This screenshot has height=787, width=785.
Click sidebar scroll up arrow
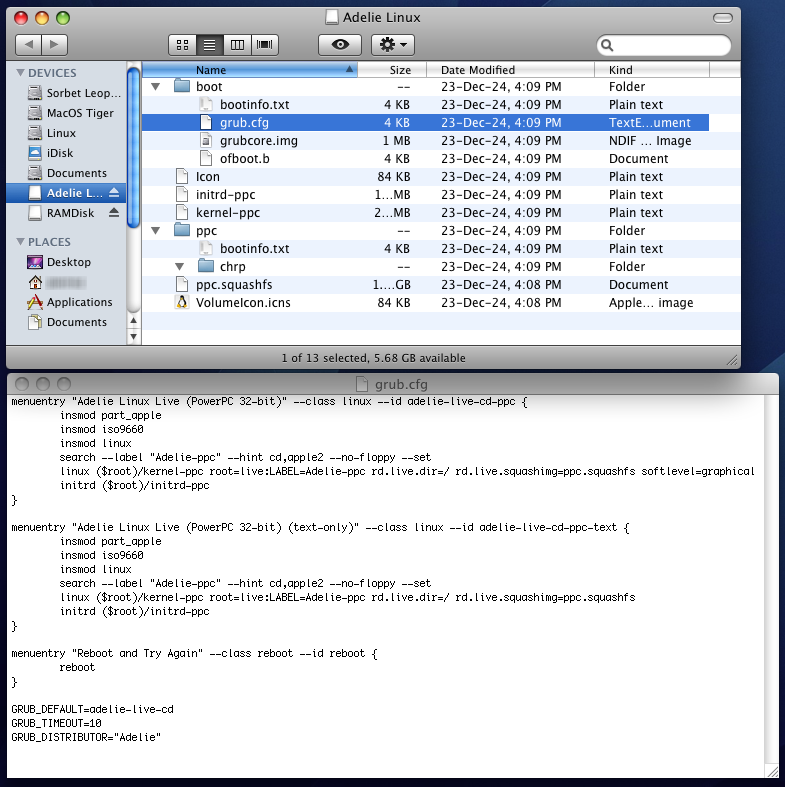[x=134, y=320]
